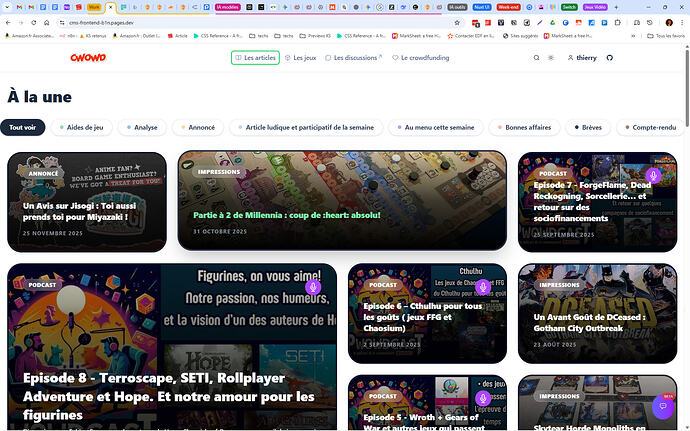Go to Les jeux section

coord(301,58)
